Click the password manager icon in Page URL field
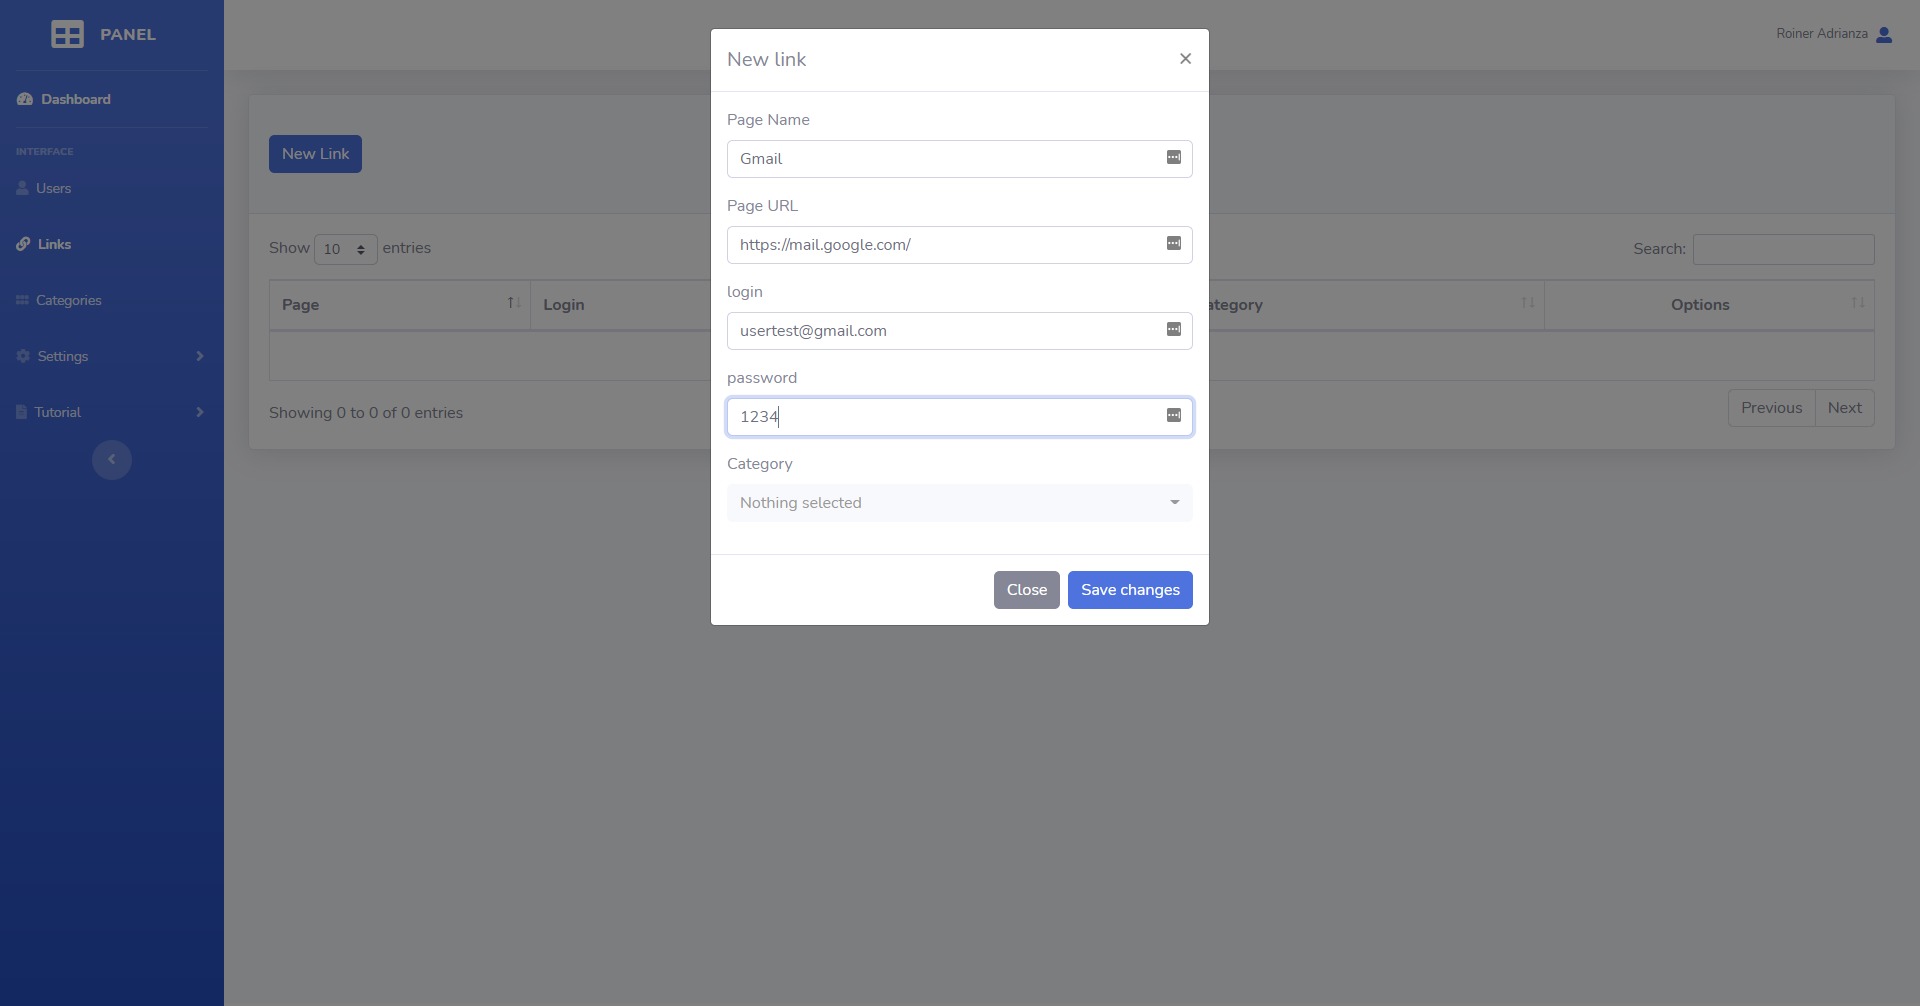Viewport: 1920px width, 1006px height. pos(1173,244)
